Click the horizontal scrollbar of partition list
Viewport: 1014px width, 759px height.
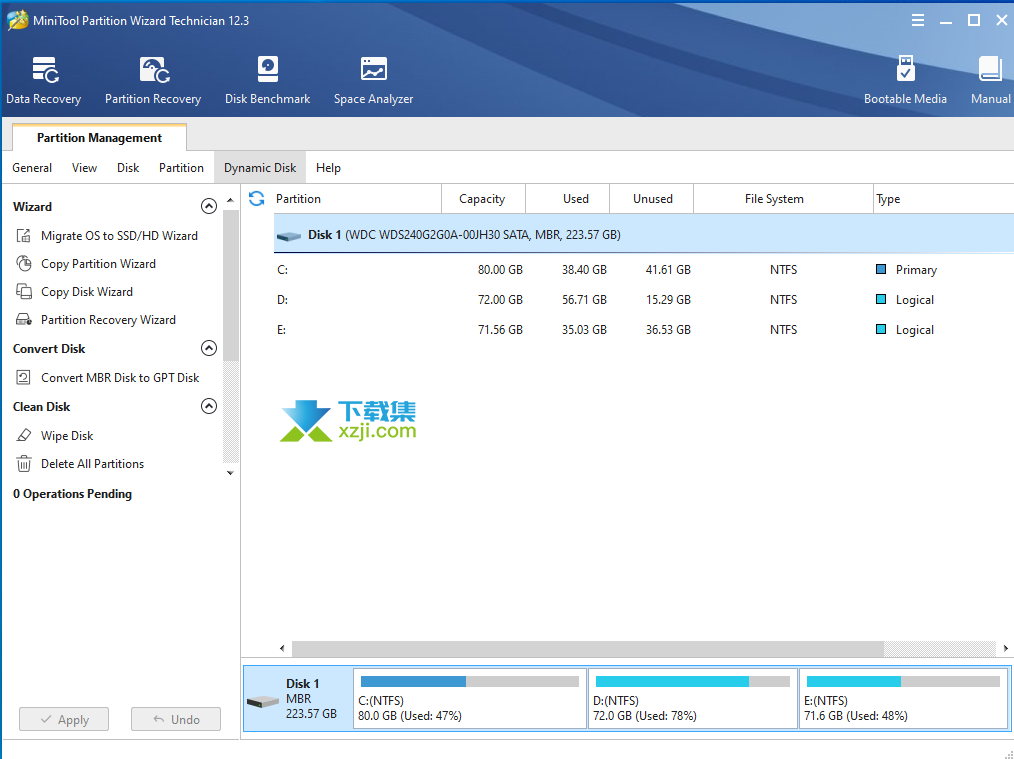point(587,648)
